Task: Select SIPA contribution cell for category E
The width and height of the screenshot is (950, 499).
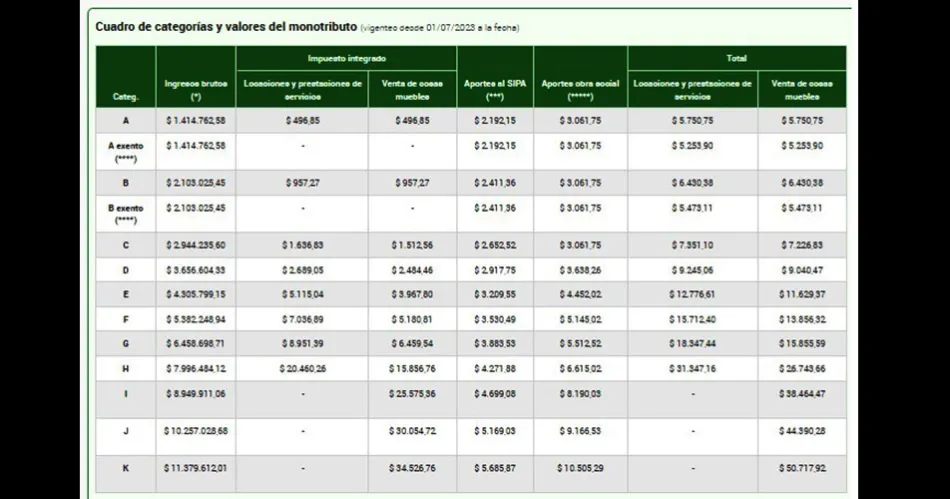Action: 495,295
